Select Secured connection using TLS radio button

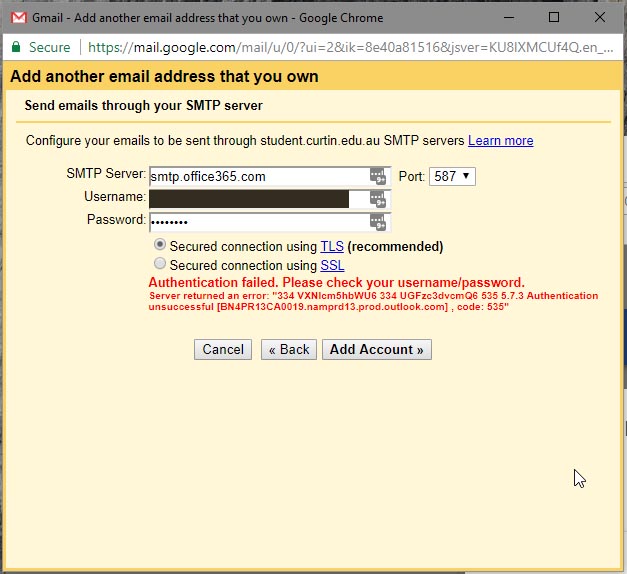point(160,244)
